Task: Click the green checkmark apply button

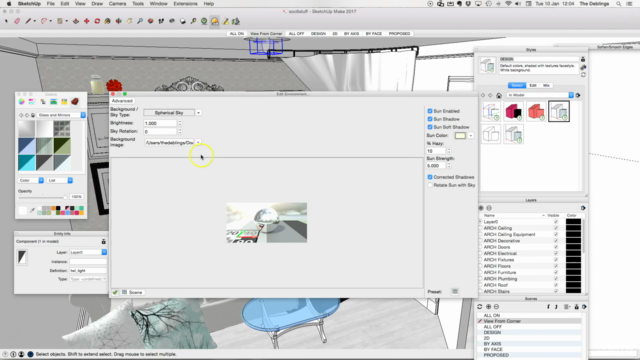Action: pos(115,292)
